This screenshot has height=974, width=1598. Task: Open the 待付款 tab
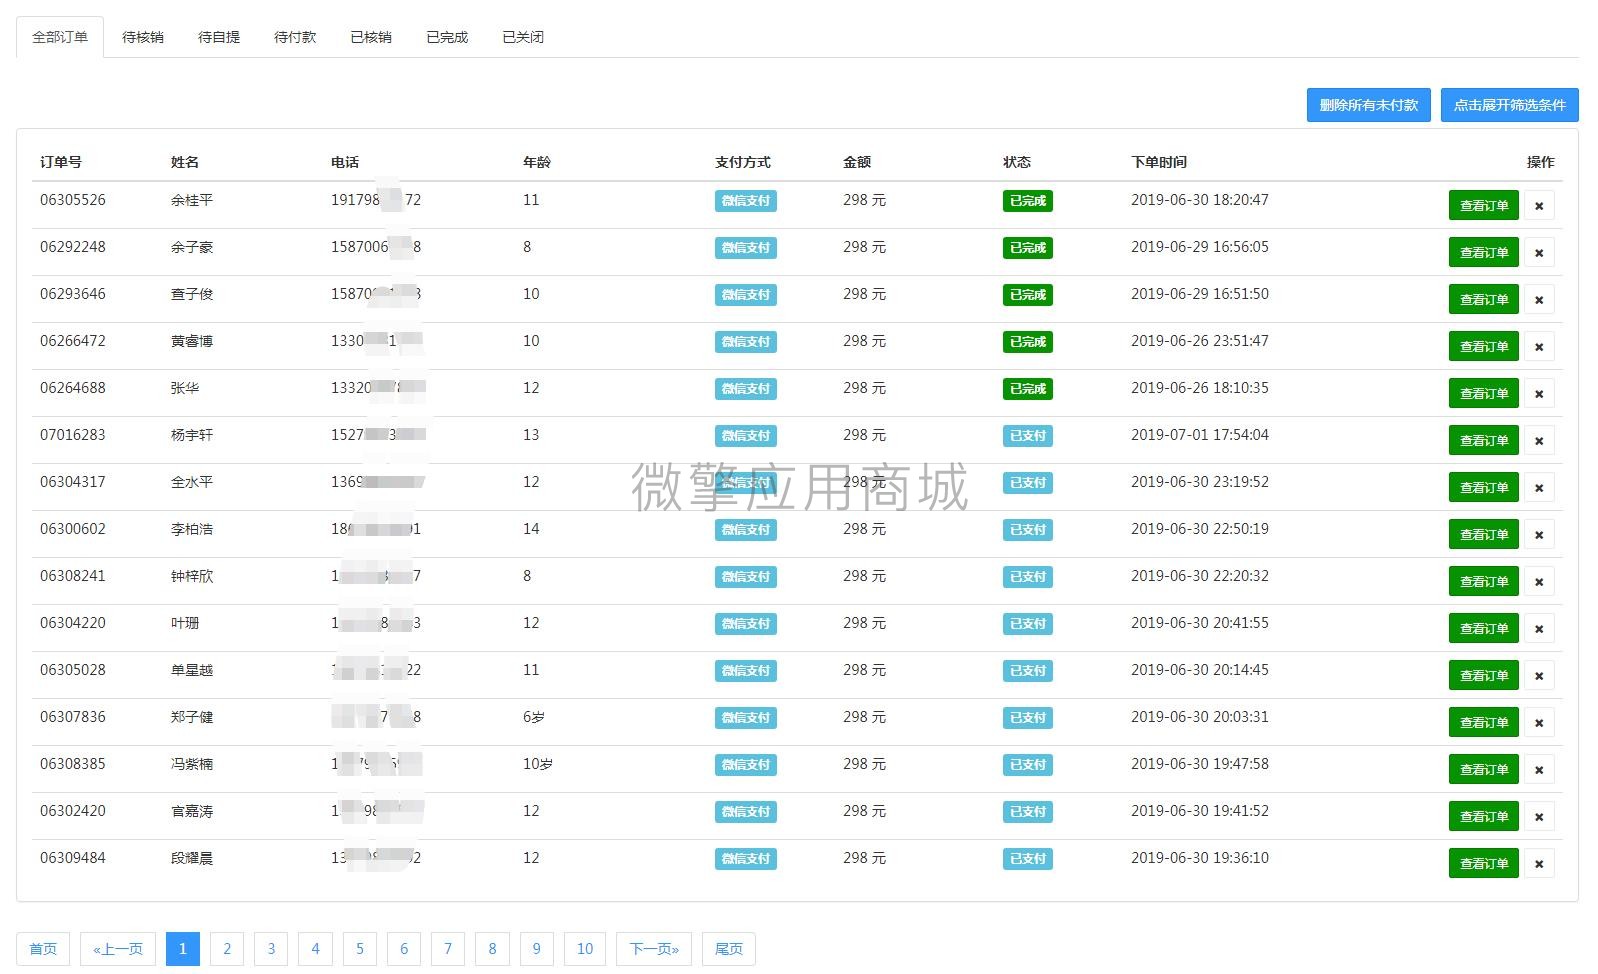click(x=295, y=37)
